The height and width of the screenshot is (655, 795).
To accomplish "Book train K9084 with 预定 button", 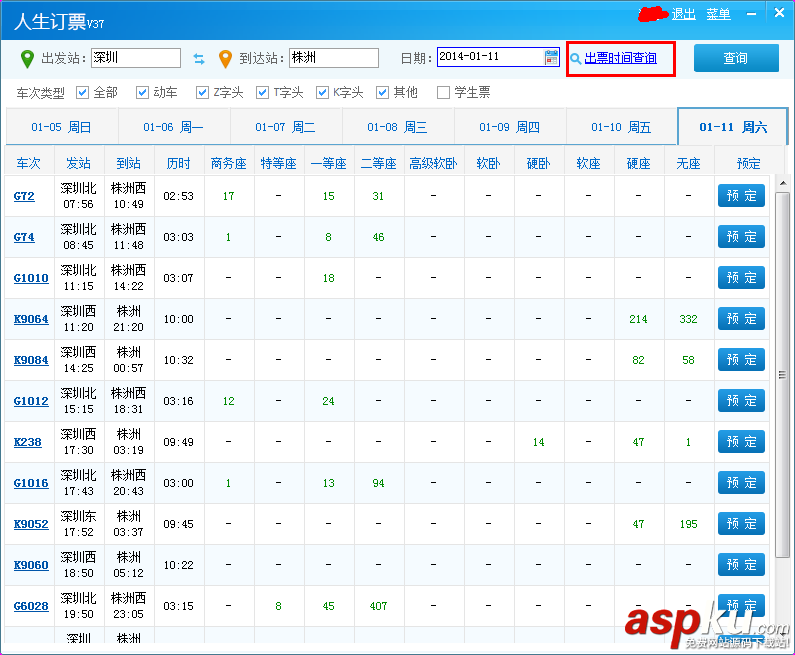I will (x=741, y=360).
